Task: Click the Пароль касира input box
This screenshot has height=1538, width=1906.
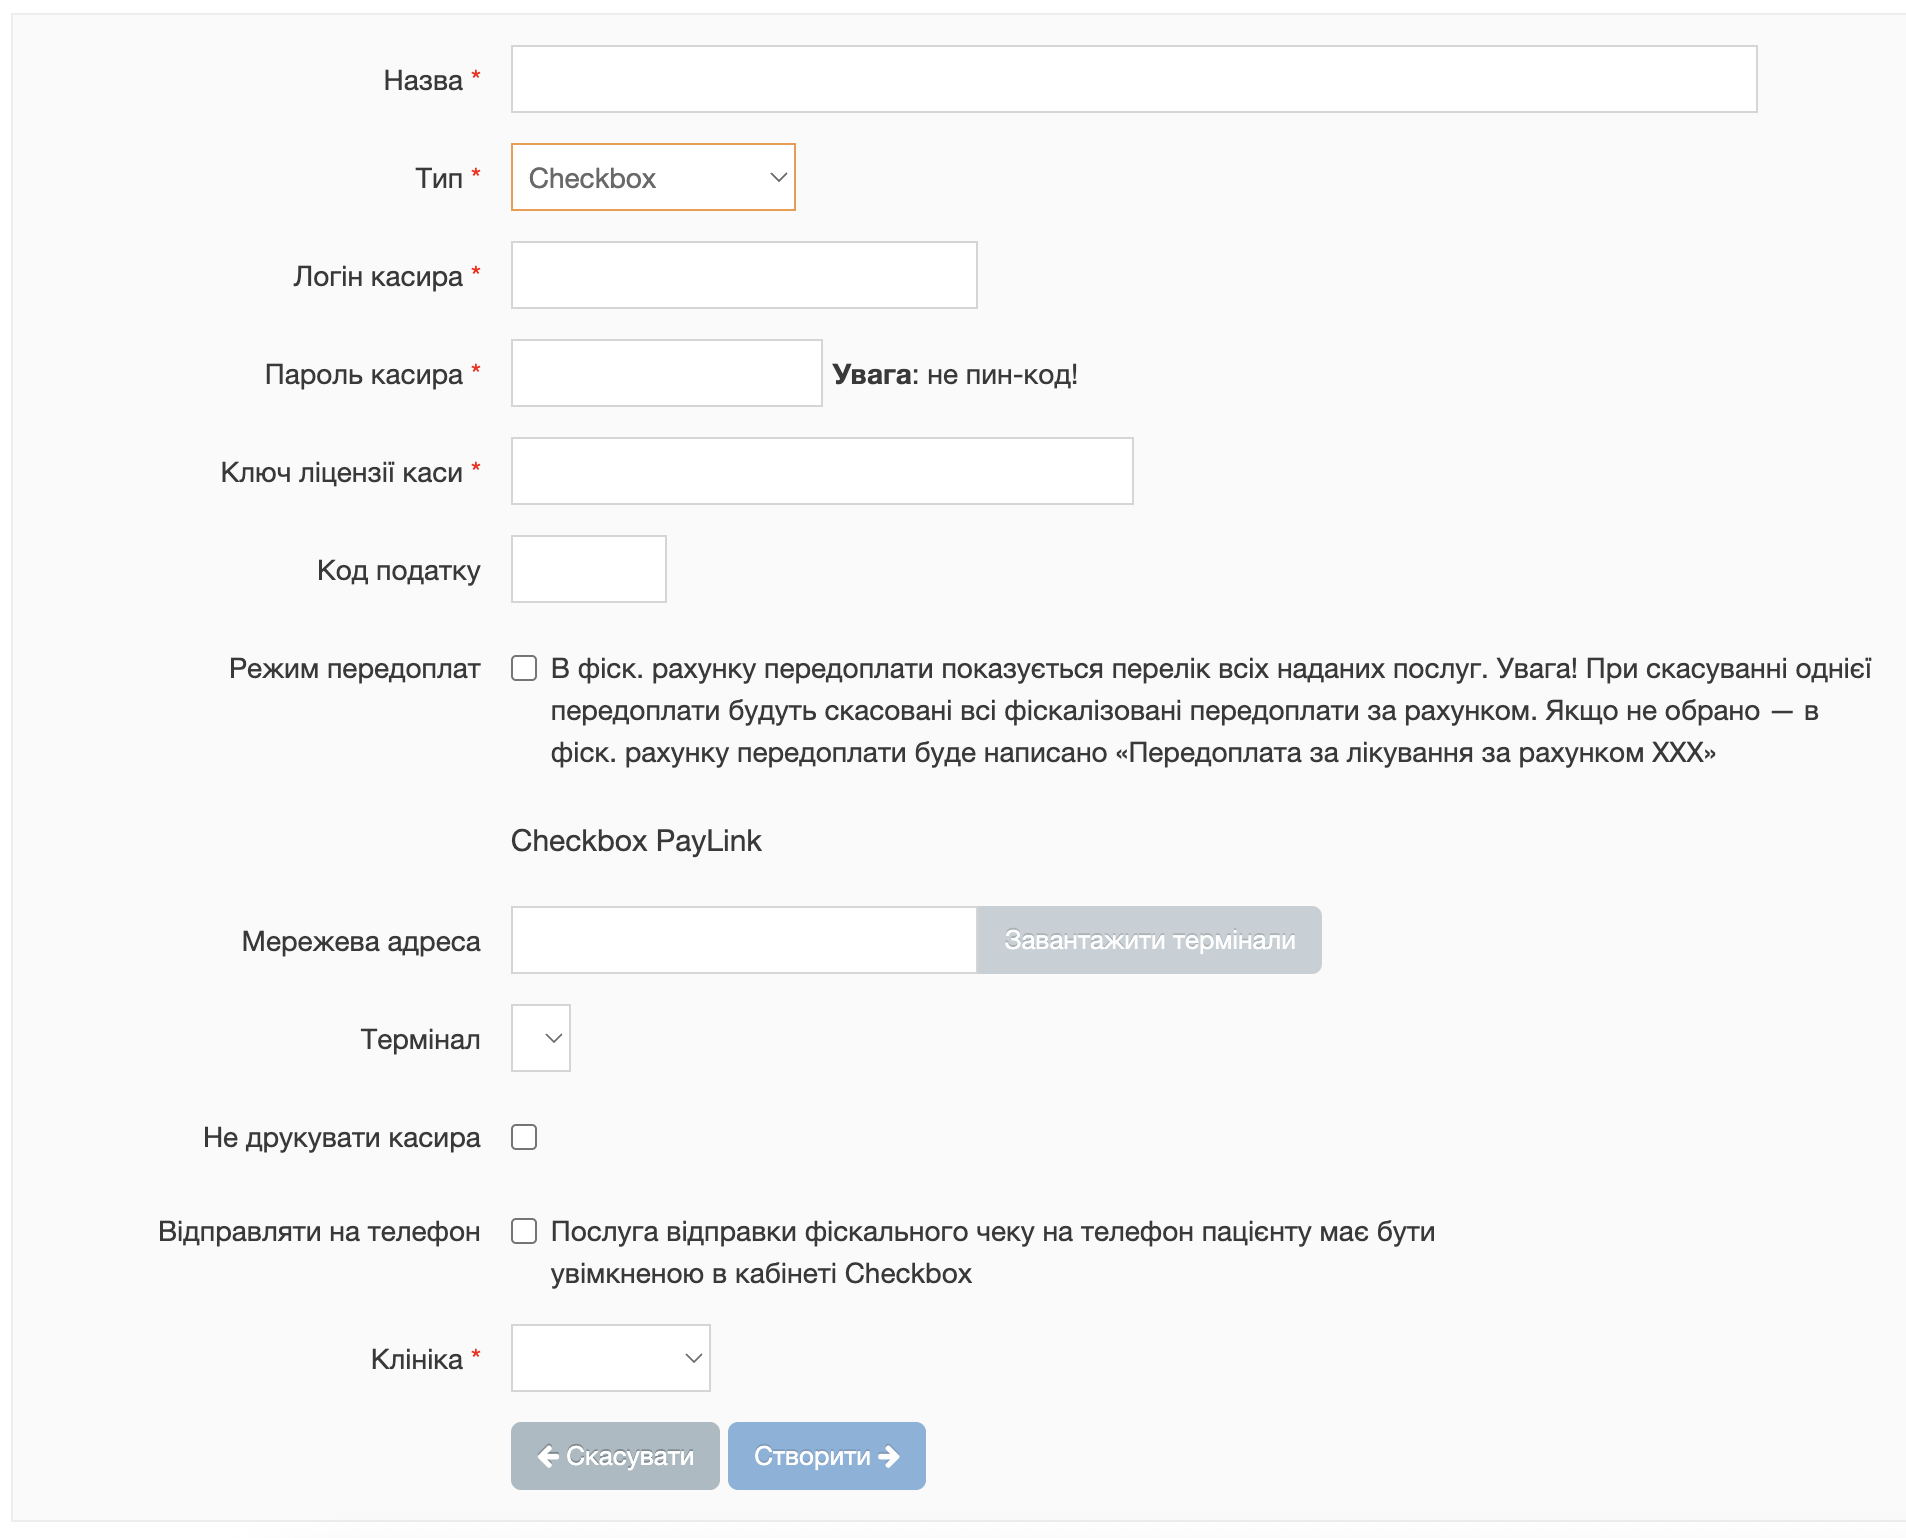Action: coord(664,373)
